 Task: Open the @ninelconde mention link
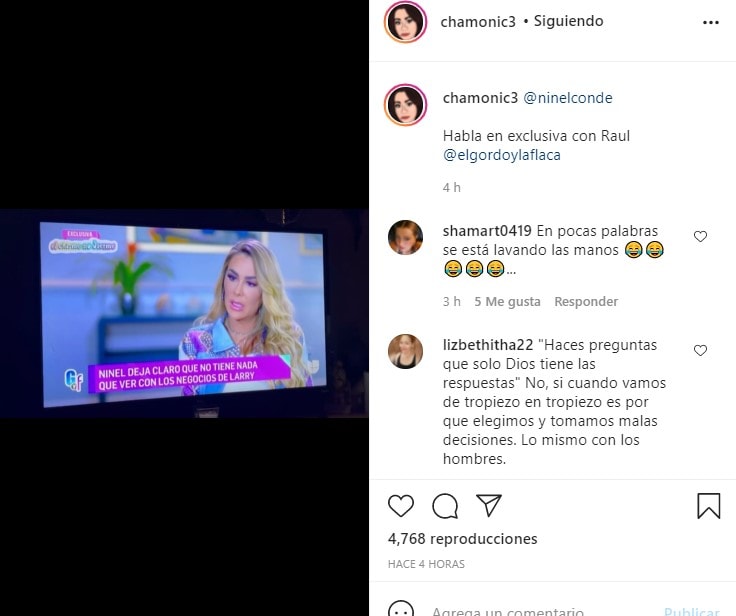pyautogui.click(x=567, y=98)
